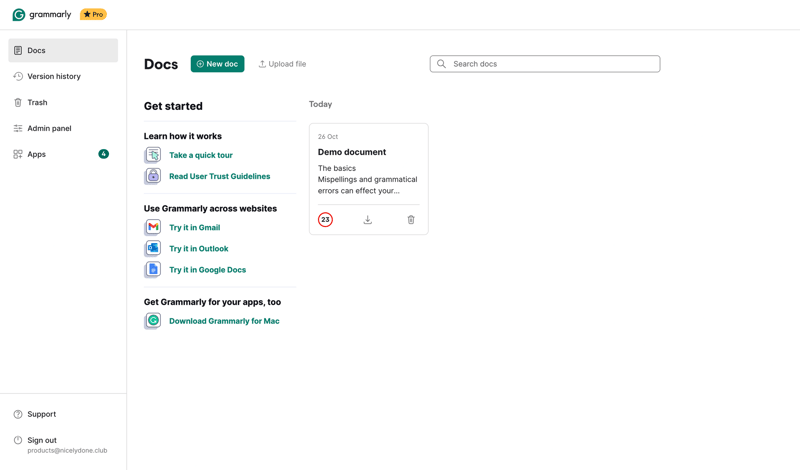Image resolution: width=800 pixels, height=470 pixels.
Task: Click Download Grammarly for Mac link
Action: click(x=224, y=321)
